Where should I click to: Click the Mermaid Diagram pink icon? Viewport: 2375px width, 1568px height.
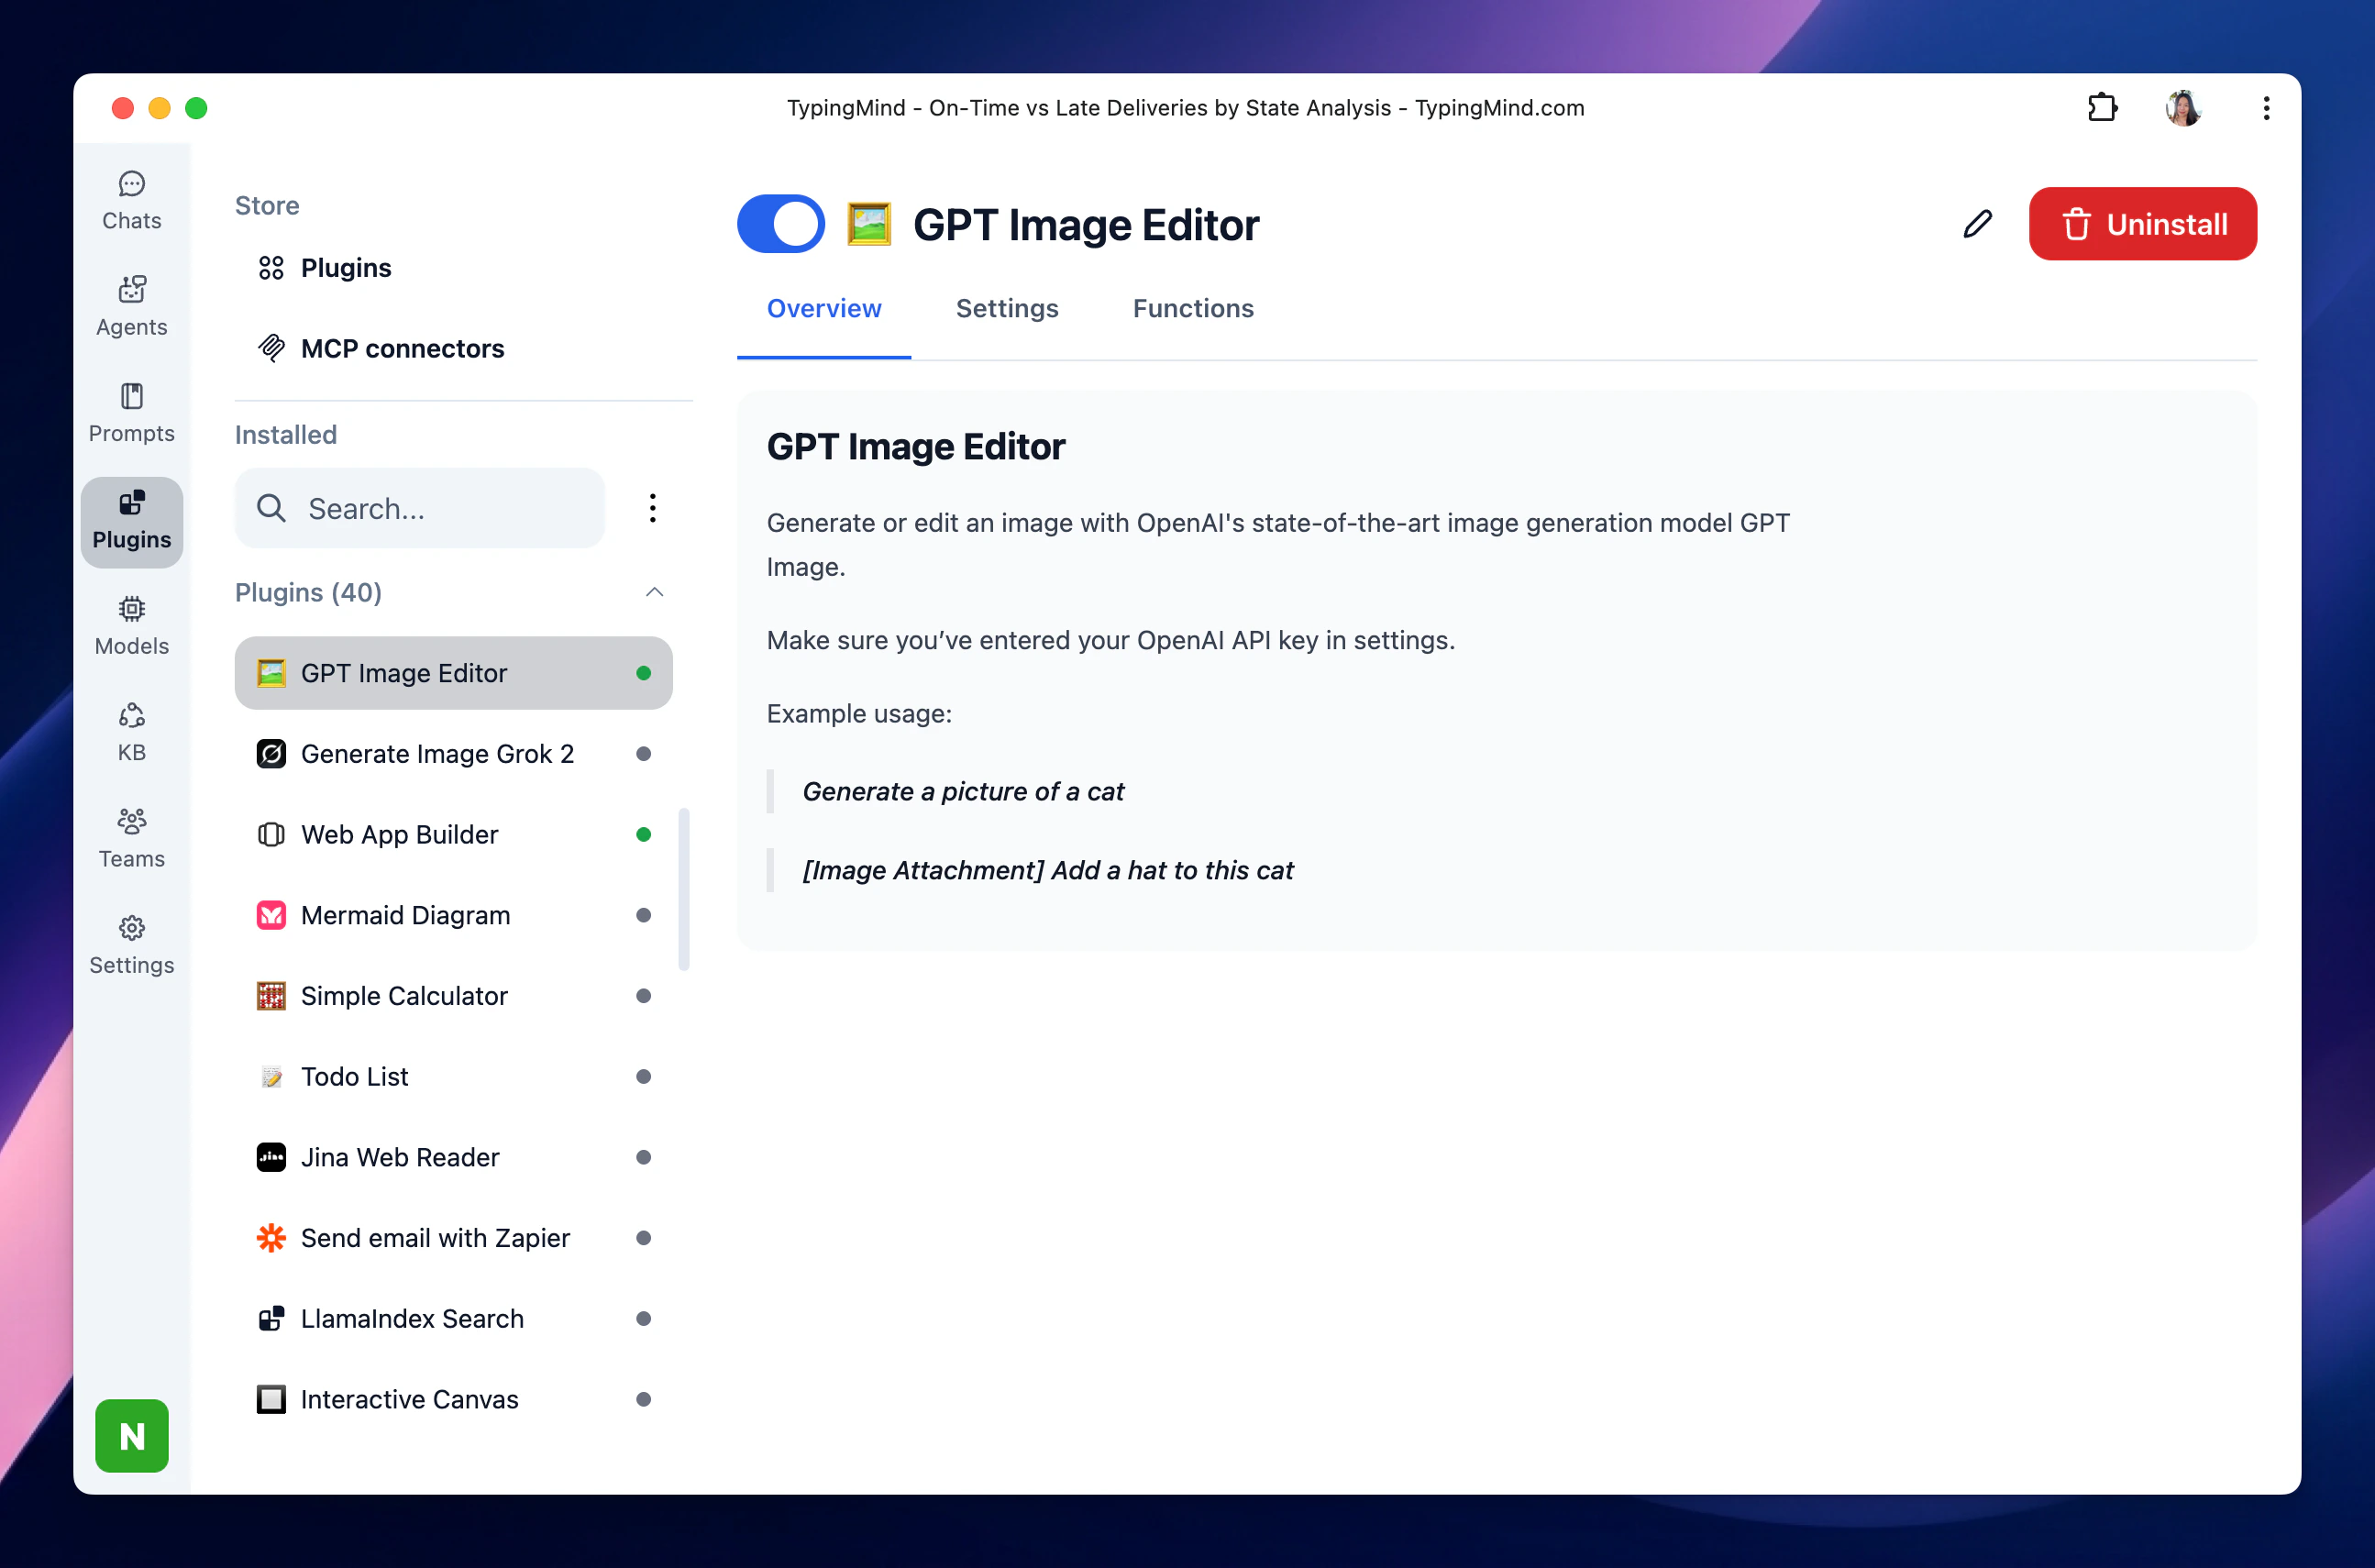271,915
